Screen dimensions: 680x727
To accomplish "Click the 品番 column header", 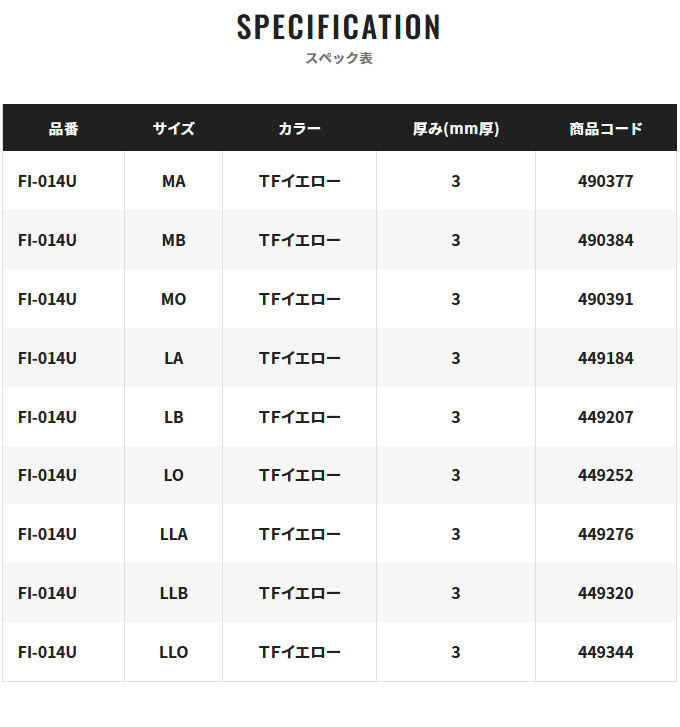I will coord(64,128).
